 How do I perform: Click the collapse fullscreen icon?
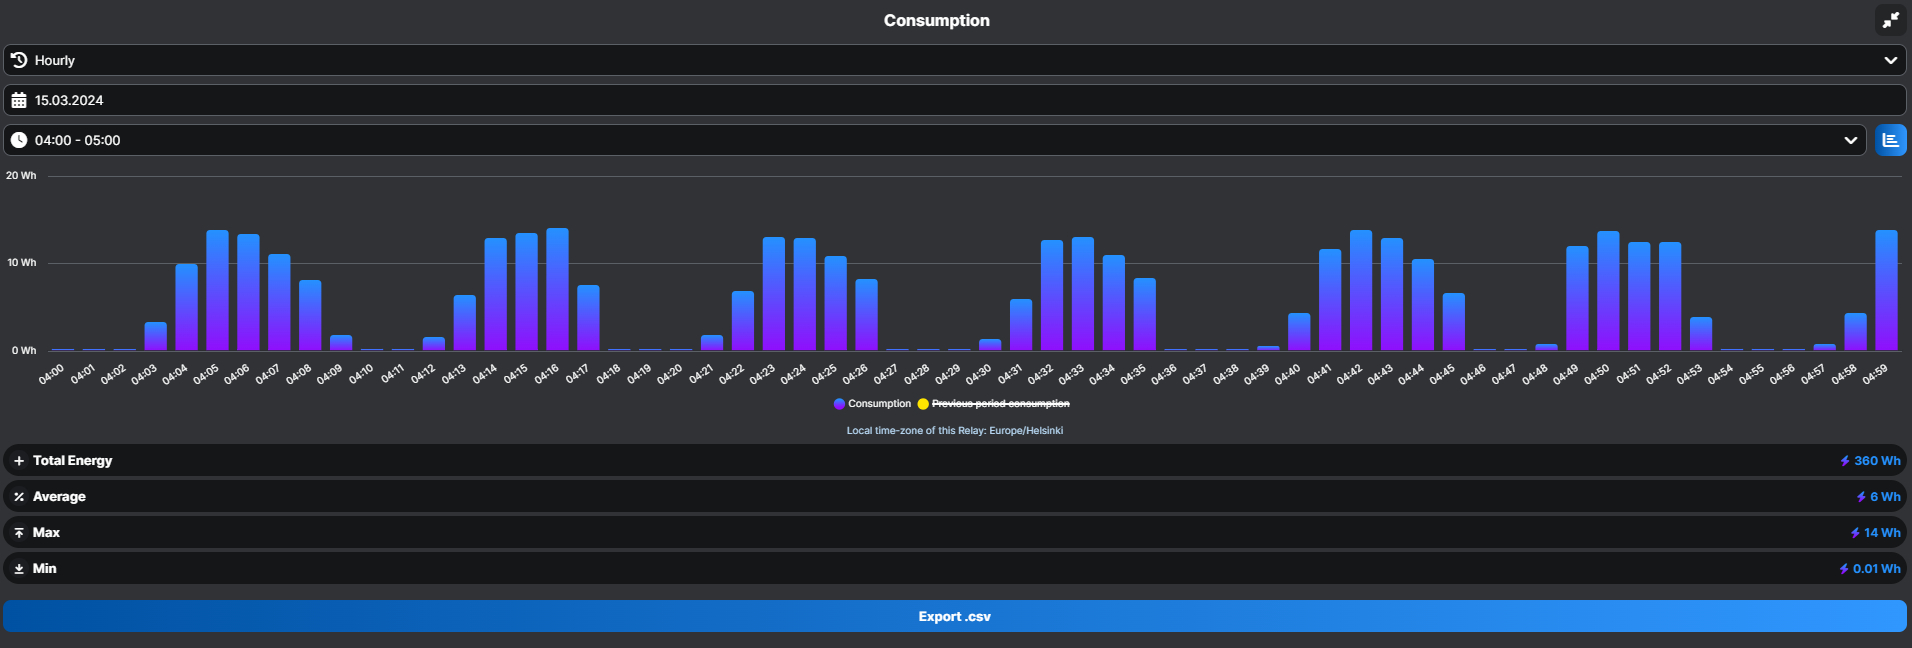click(x=1890, y=20)
